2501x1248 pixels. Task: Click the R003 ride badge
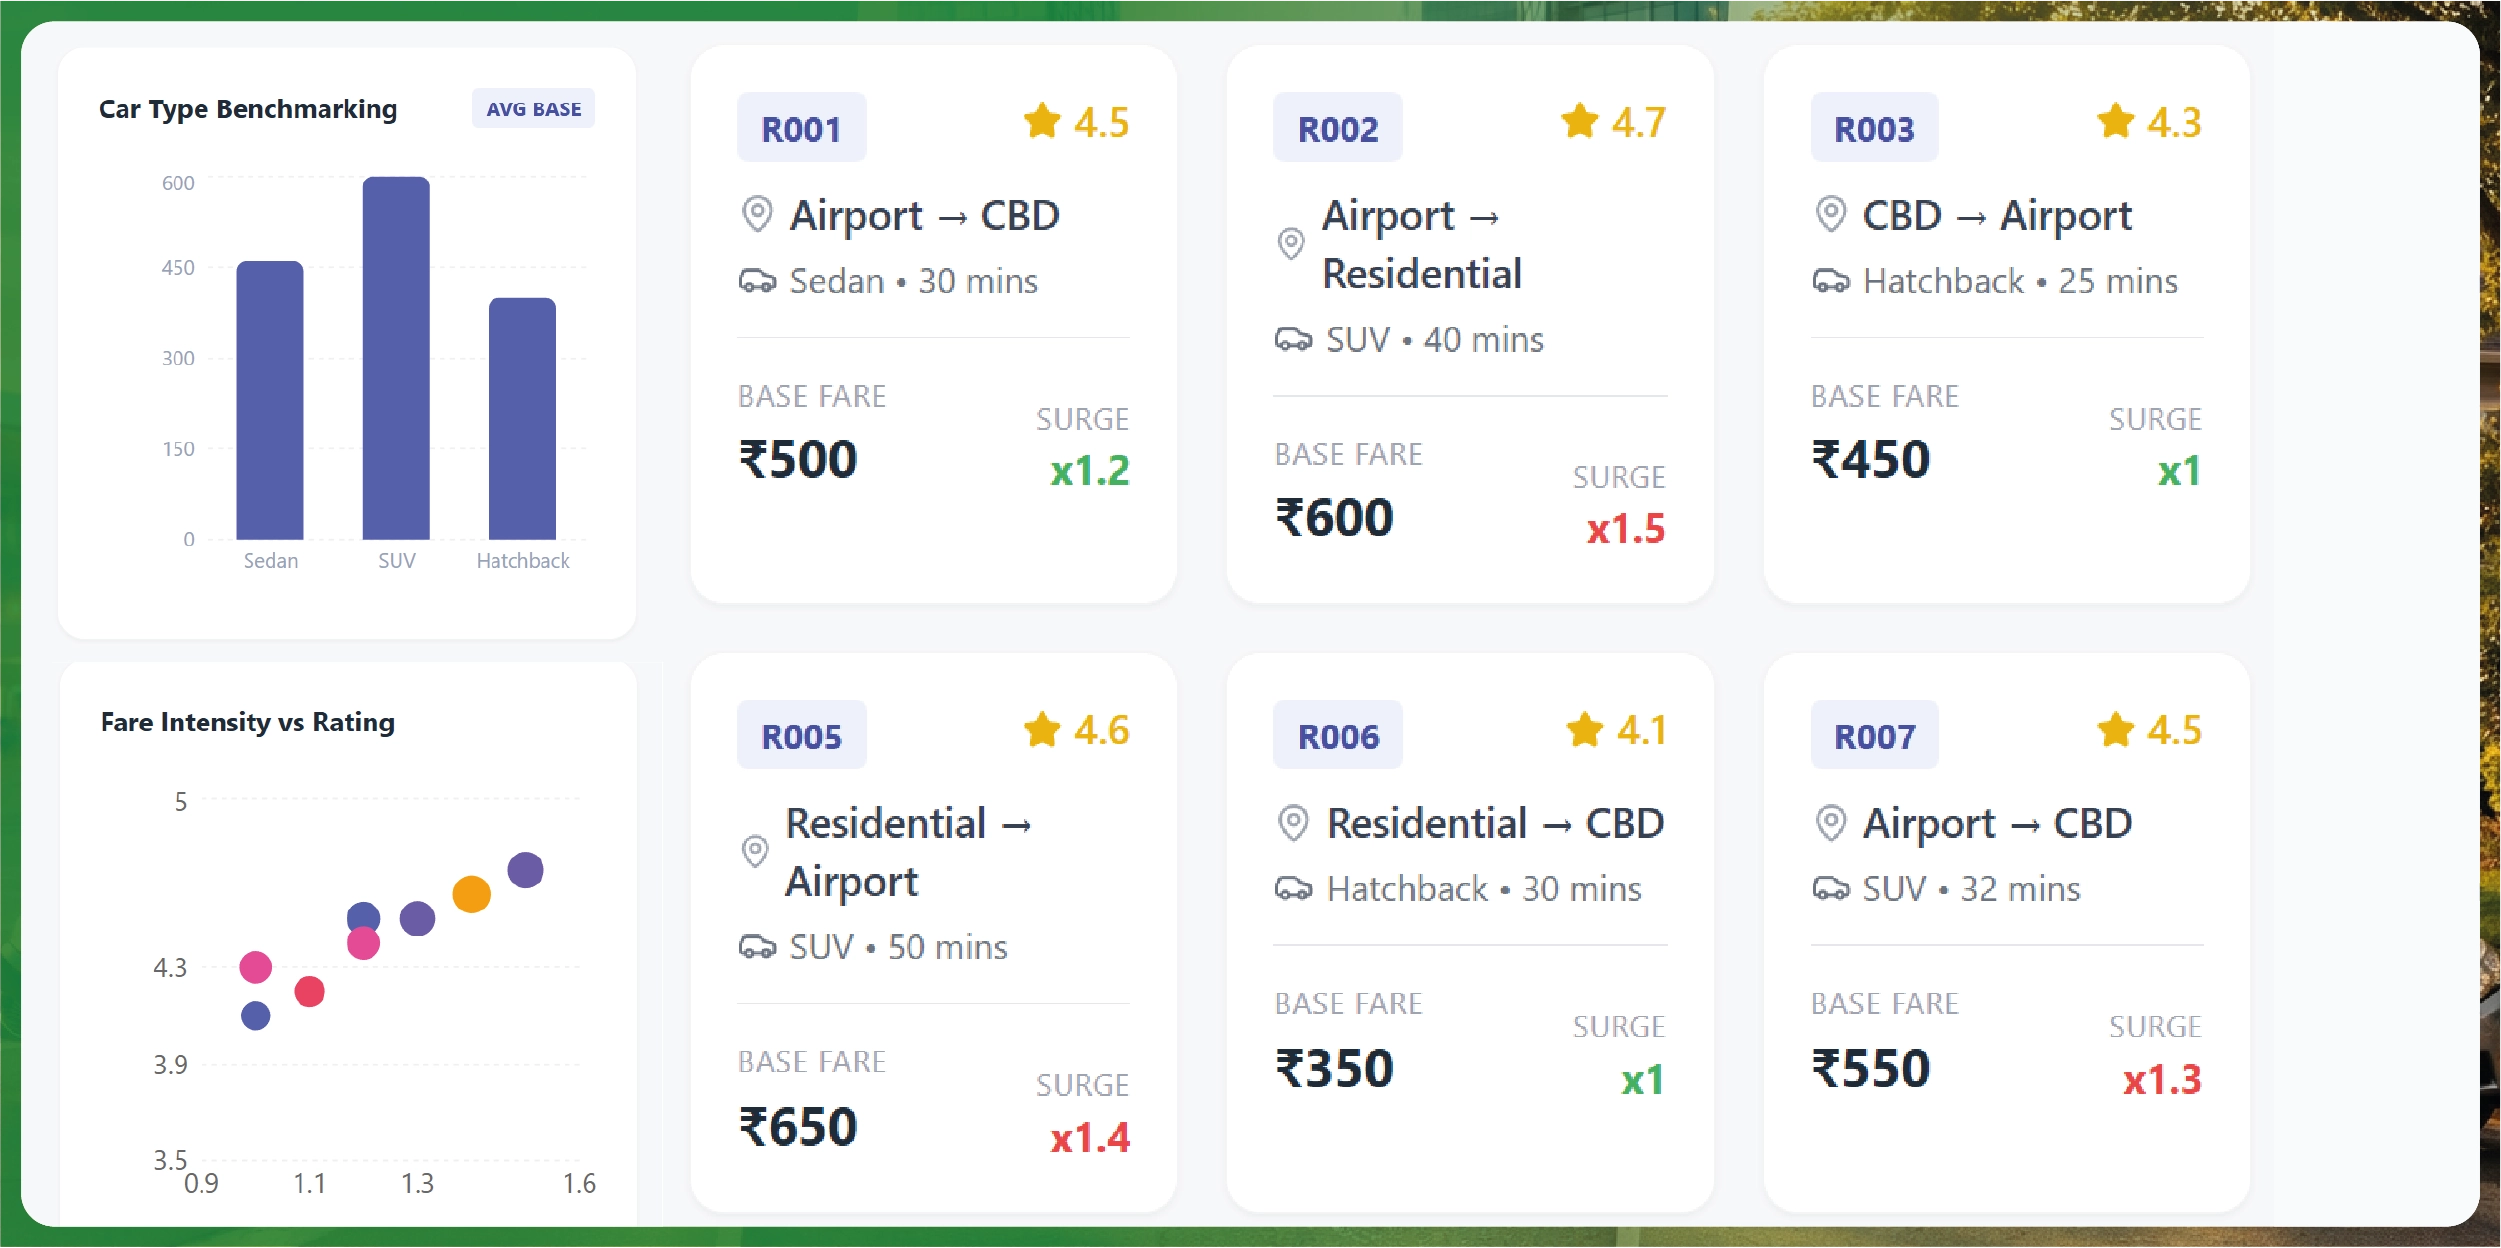[x=1874, y=127]
